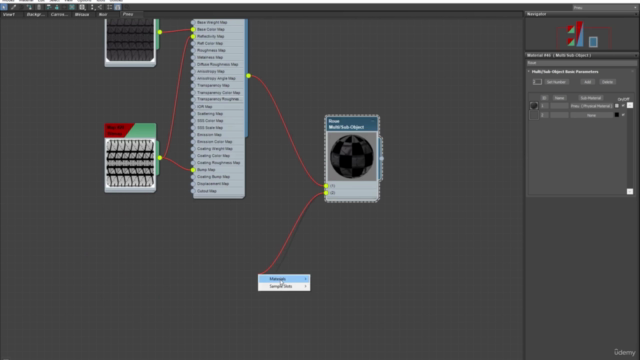Viewport: 640px width, 360px height.
Task: Click name field of sub-material 2
Action: tap(559, 115)
